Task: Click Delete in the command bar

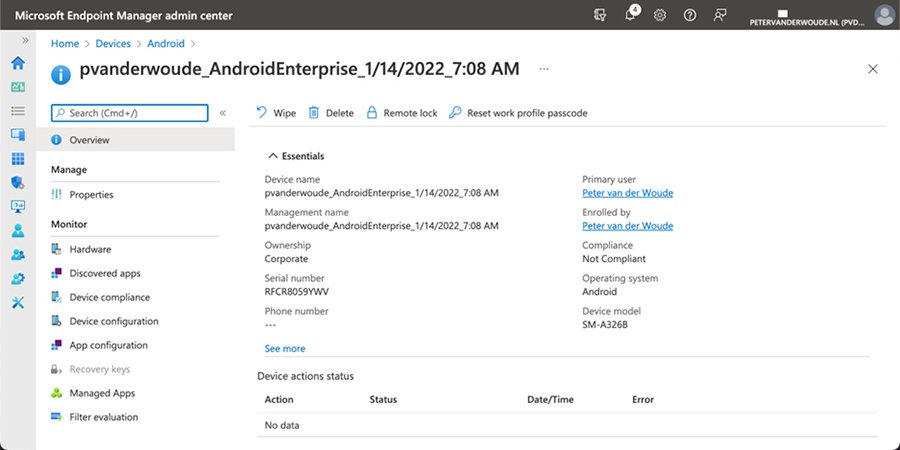Action: [331, 113]
